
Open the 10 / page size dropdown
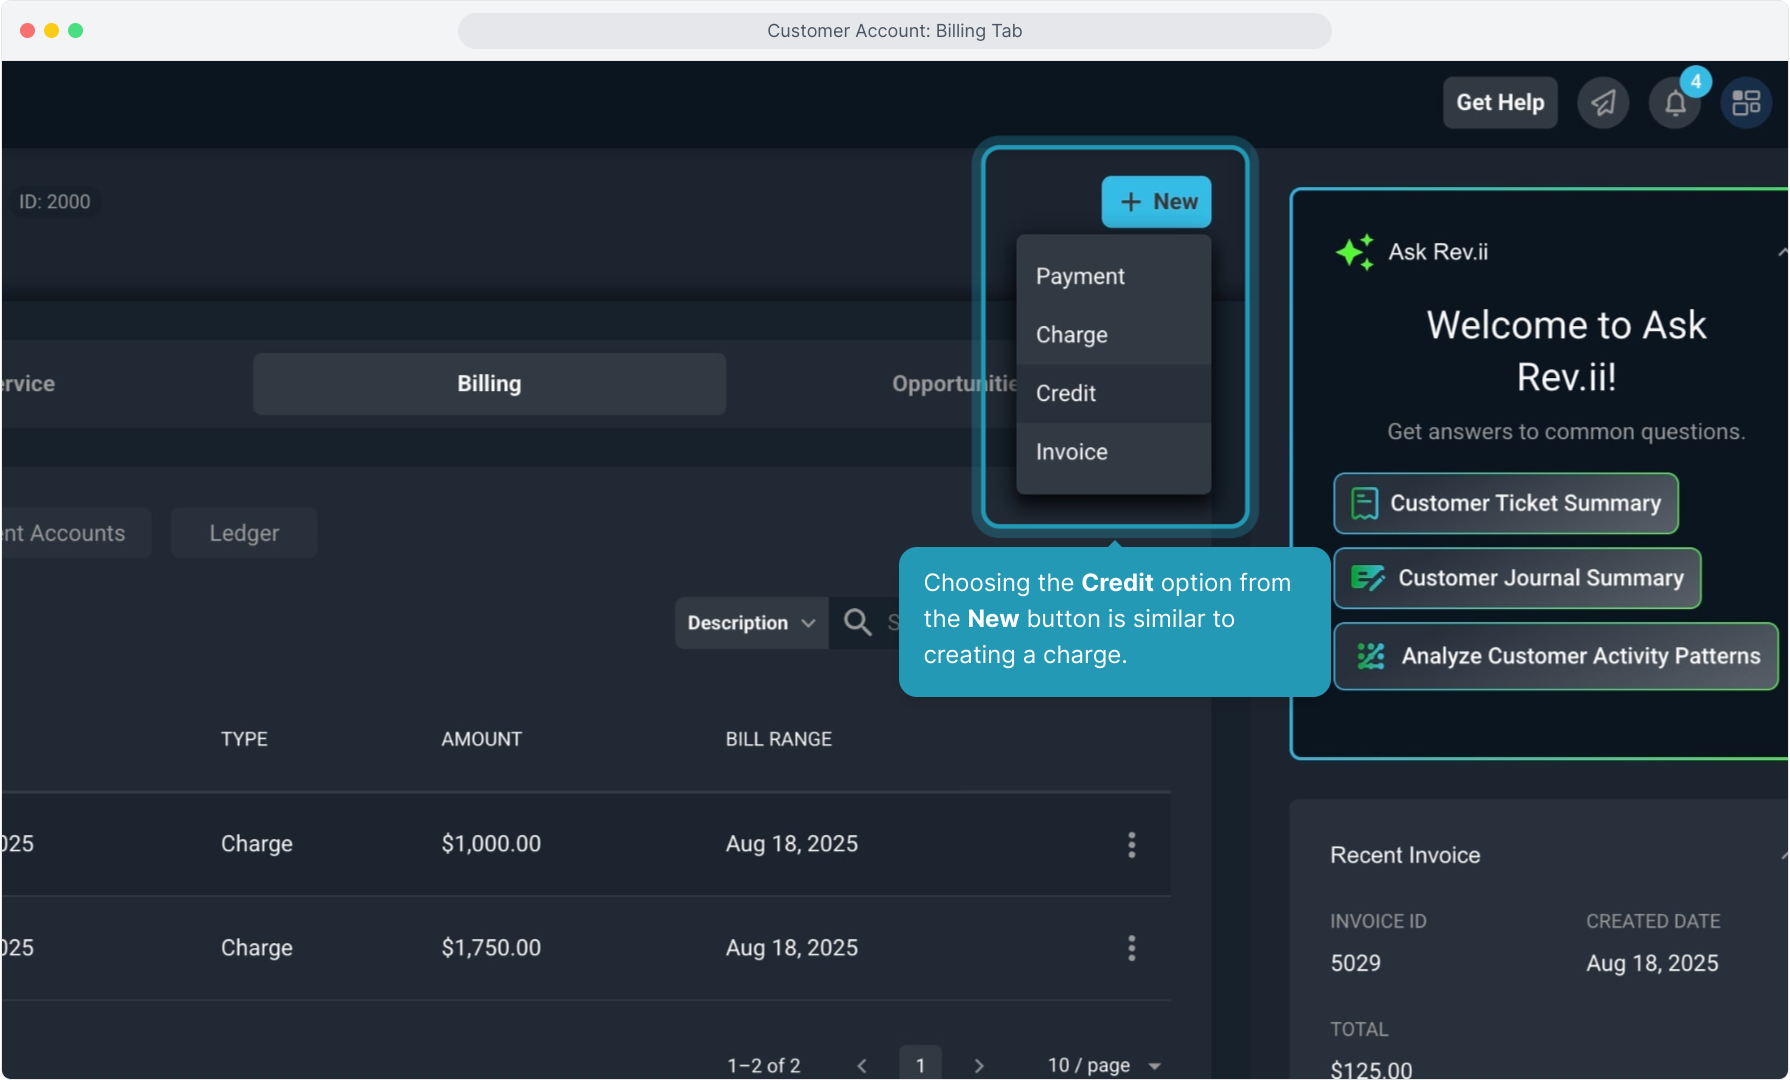point(1104,1066)
